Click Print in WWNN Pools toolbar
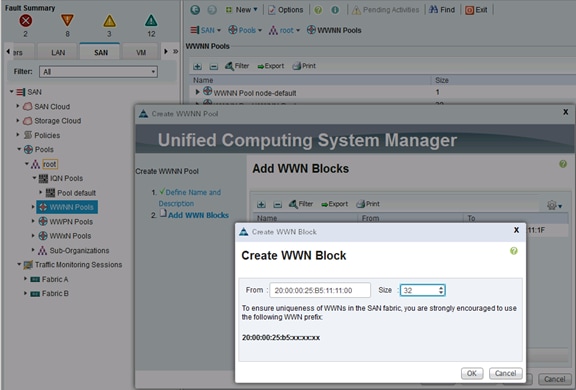Viewport: 576px width, 390px height. tap(304, 66)
